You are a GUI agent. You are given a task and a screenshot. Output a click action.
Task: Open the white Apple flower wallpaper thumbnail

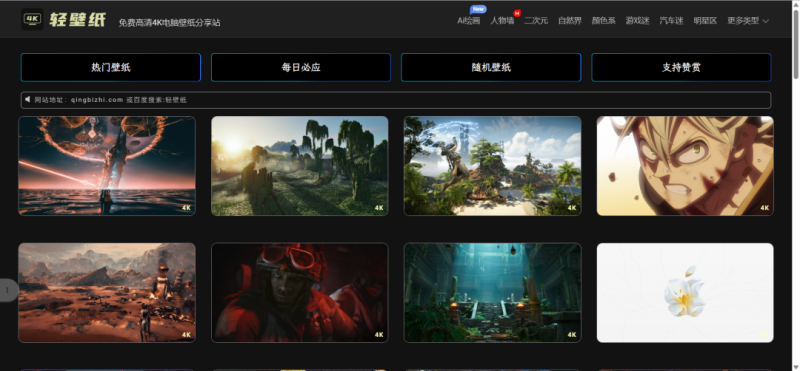click(685, 292)
